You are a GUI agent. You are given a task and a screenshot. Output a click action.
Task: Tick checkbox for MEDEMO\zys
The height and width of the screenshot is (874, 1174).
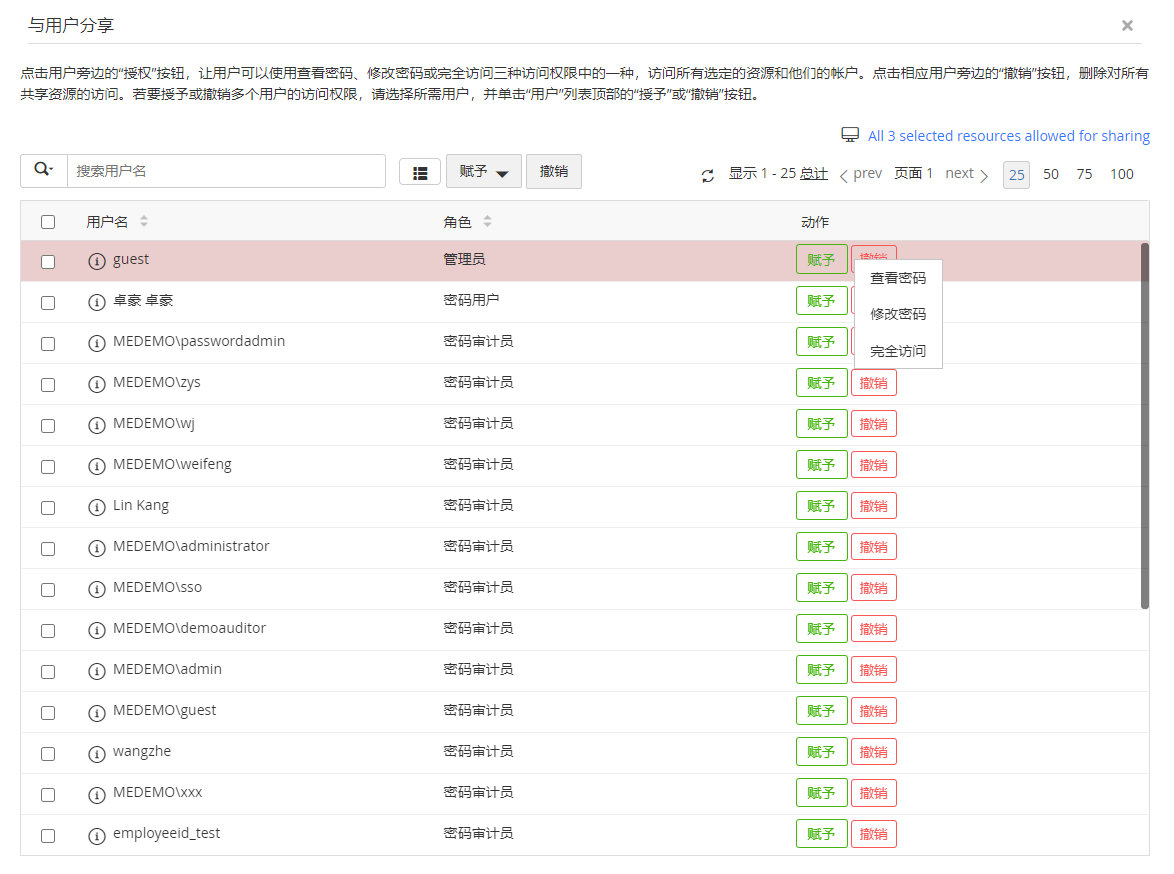(x=48, y=385)
